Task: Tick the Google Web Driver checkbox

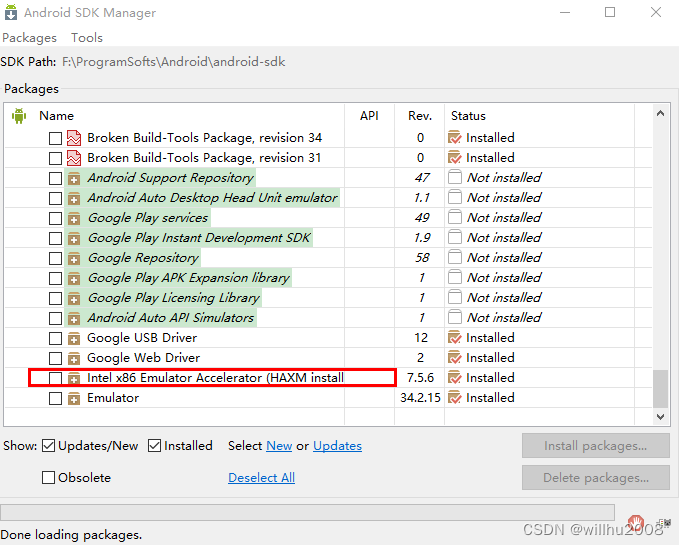Action: (x=55, y=358)
